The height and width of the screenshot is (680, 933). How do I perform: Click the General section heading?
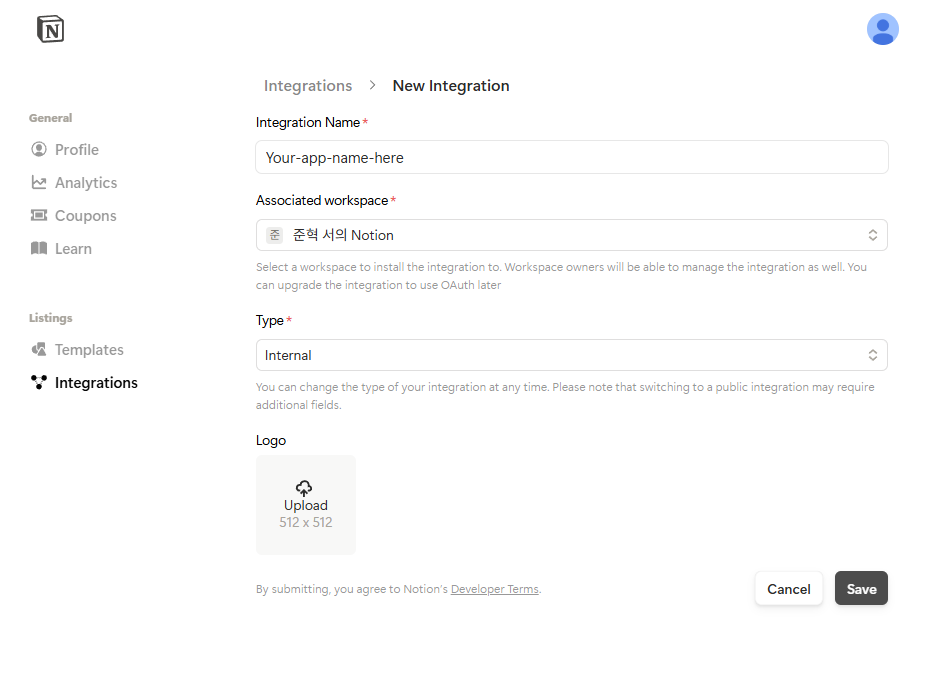pyautogui.click(x=51, y=118)
